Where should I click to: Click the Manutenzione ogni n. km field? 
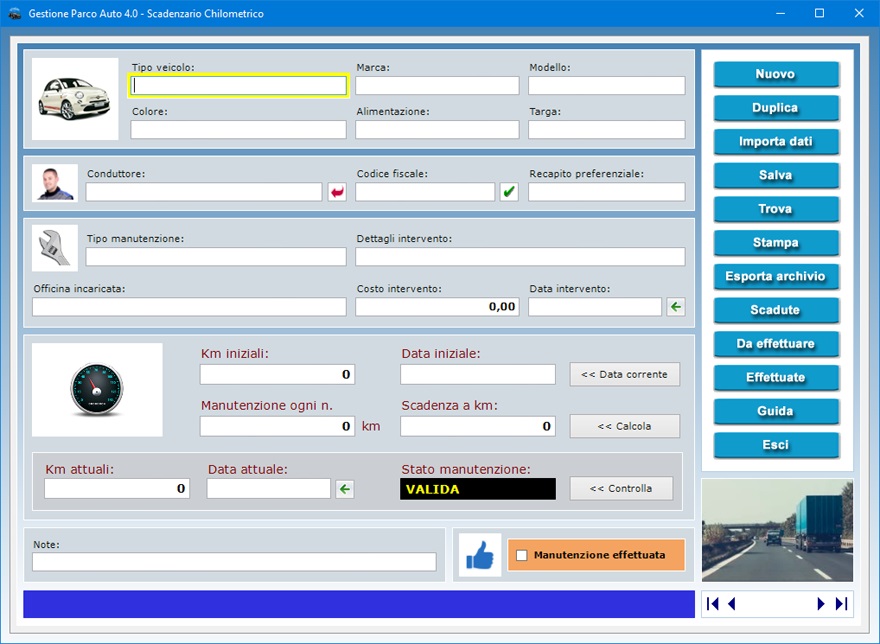(277, 426)
